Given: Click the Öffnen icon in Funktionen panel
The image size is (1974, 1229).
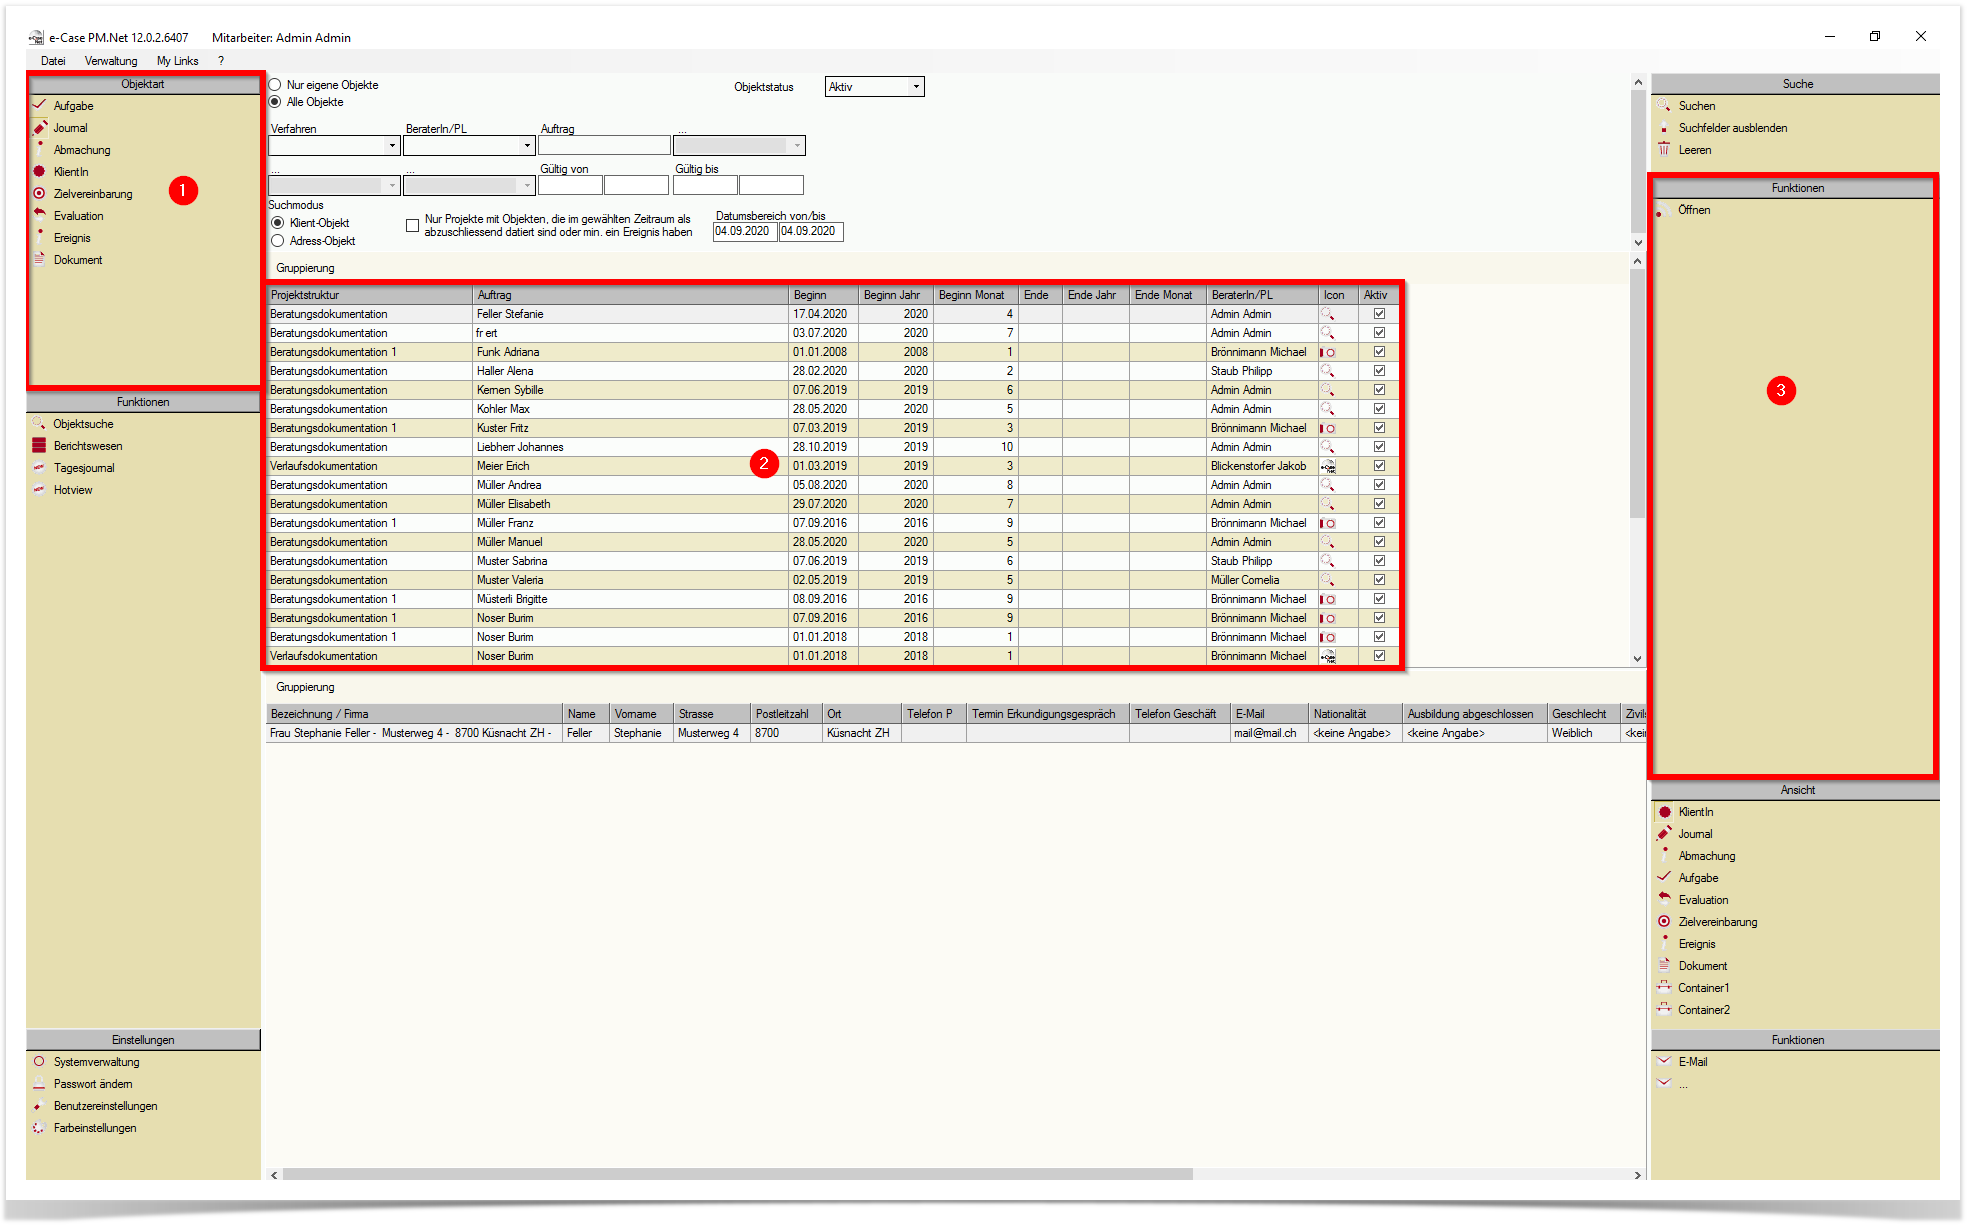Looking at the screenshot, I should (1662, 210).
